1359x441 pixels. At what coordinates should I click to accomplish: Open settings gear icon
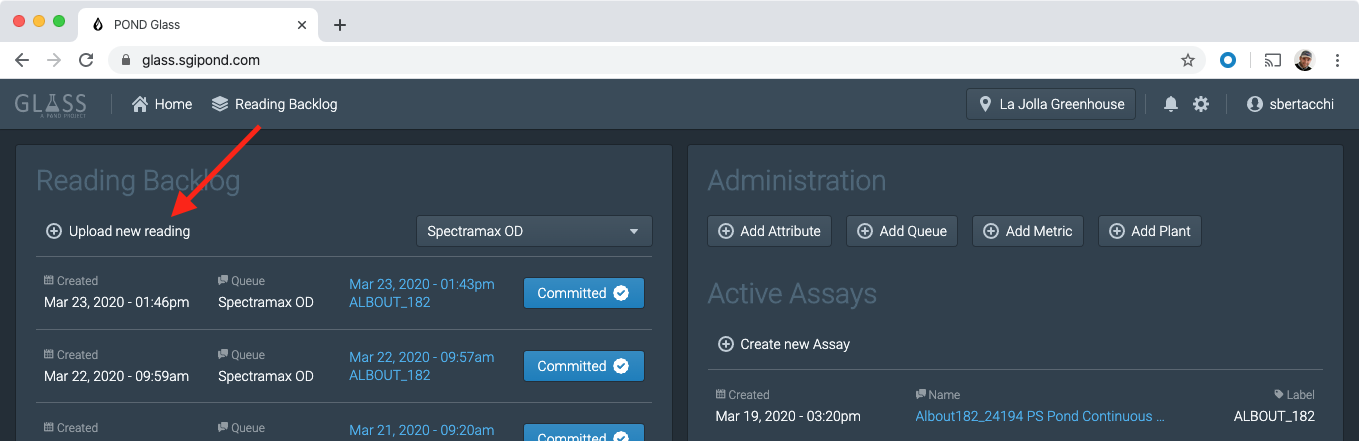pos(1201,104)
